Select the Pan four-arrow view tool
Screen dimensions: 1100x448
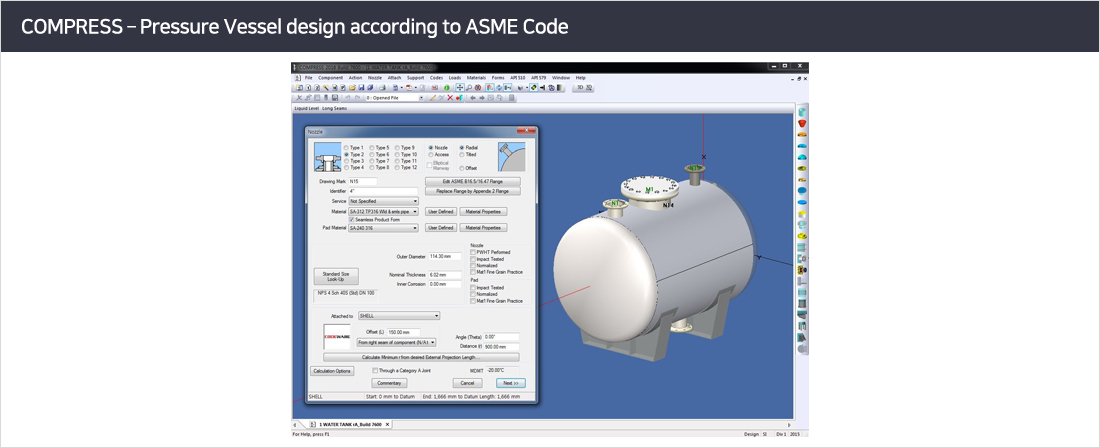460,88
